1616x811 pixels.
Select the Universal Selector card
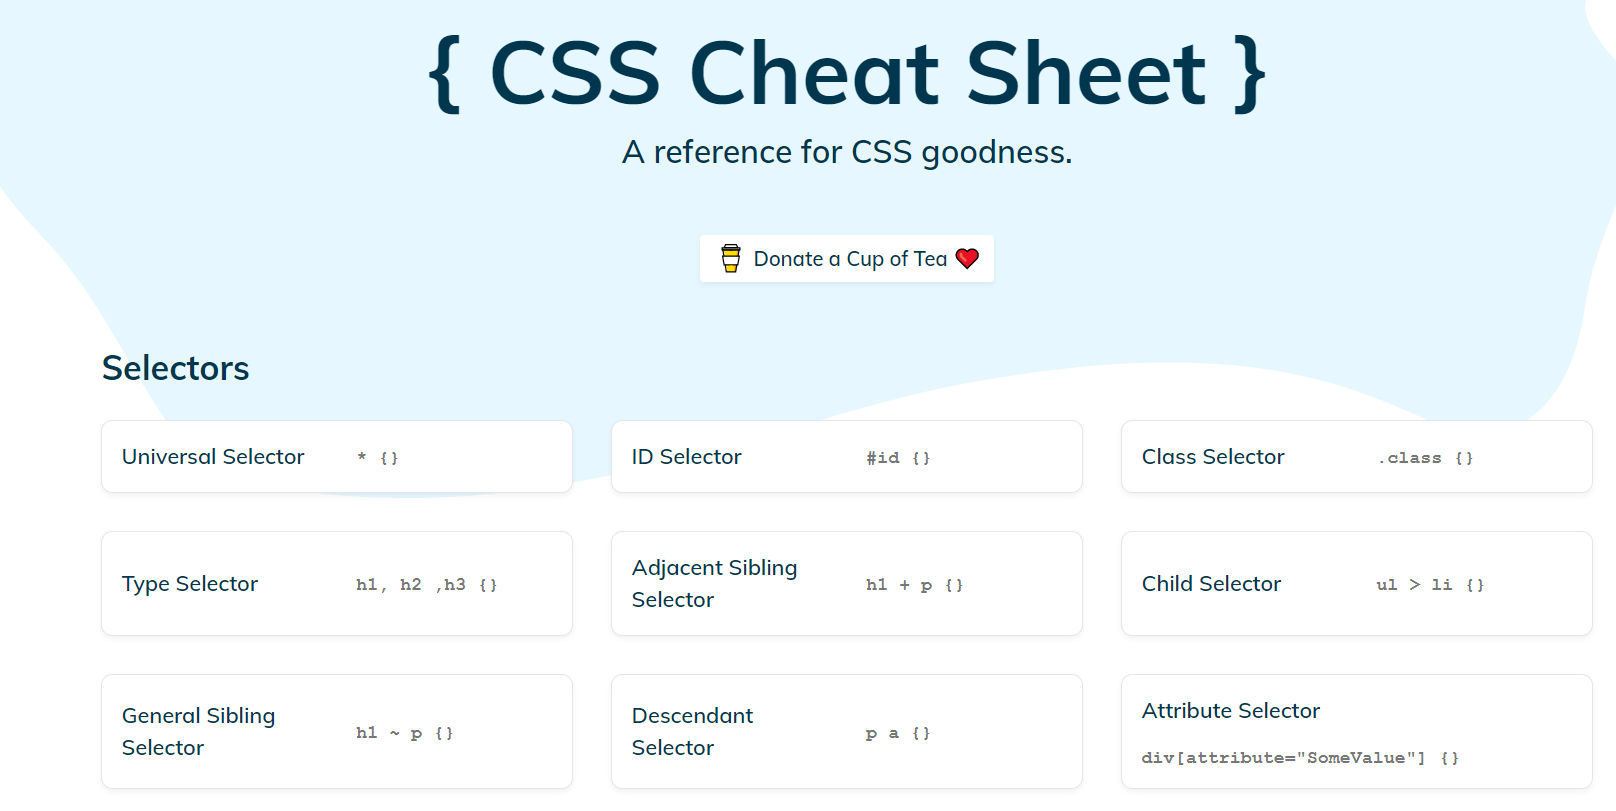[337, 457]
